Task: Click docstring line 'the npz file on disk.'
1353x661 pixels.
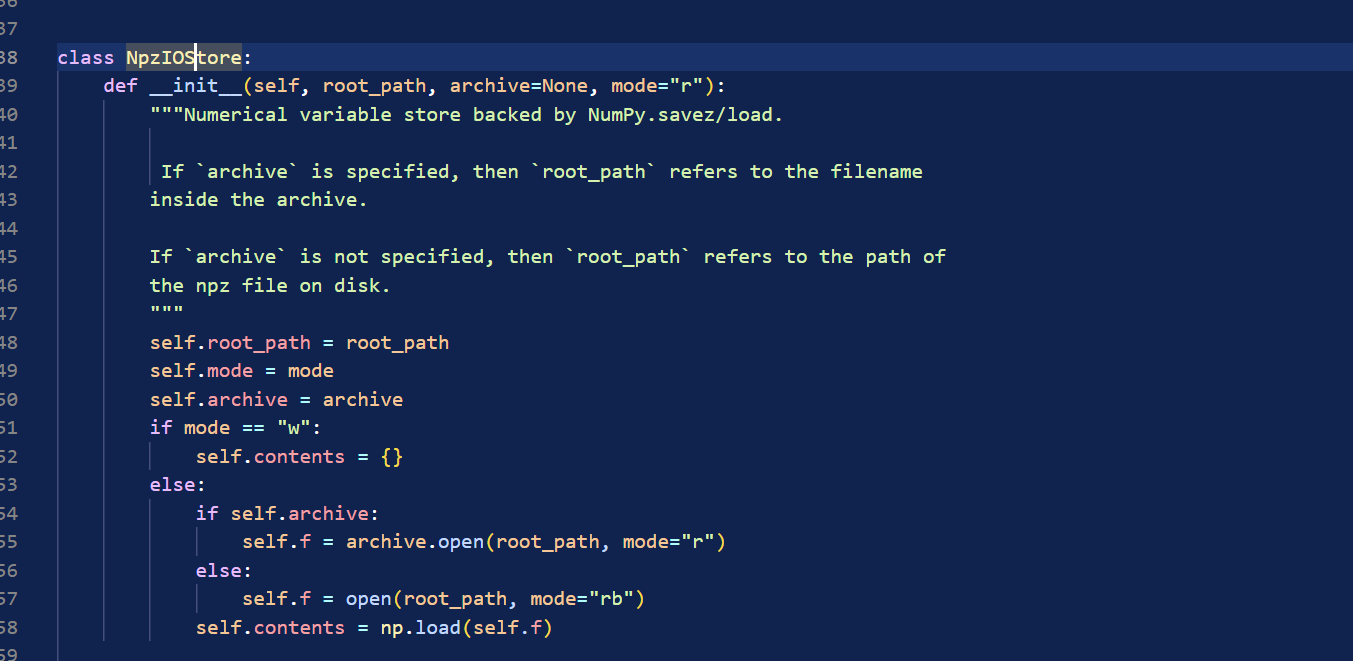Action: pyautogui.click(x=270, y=286)
